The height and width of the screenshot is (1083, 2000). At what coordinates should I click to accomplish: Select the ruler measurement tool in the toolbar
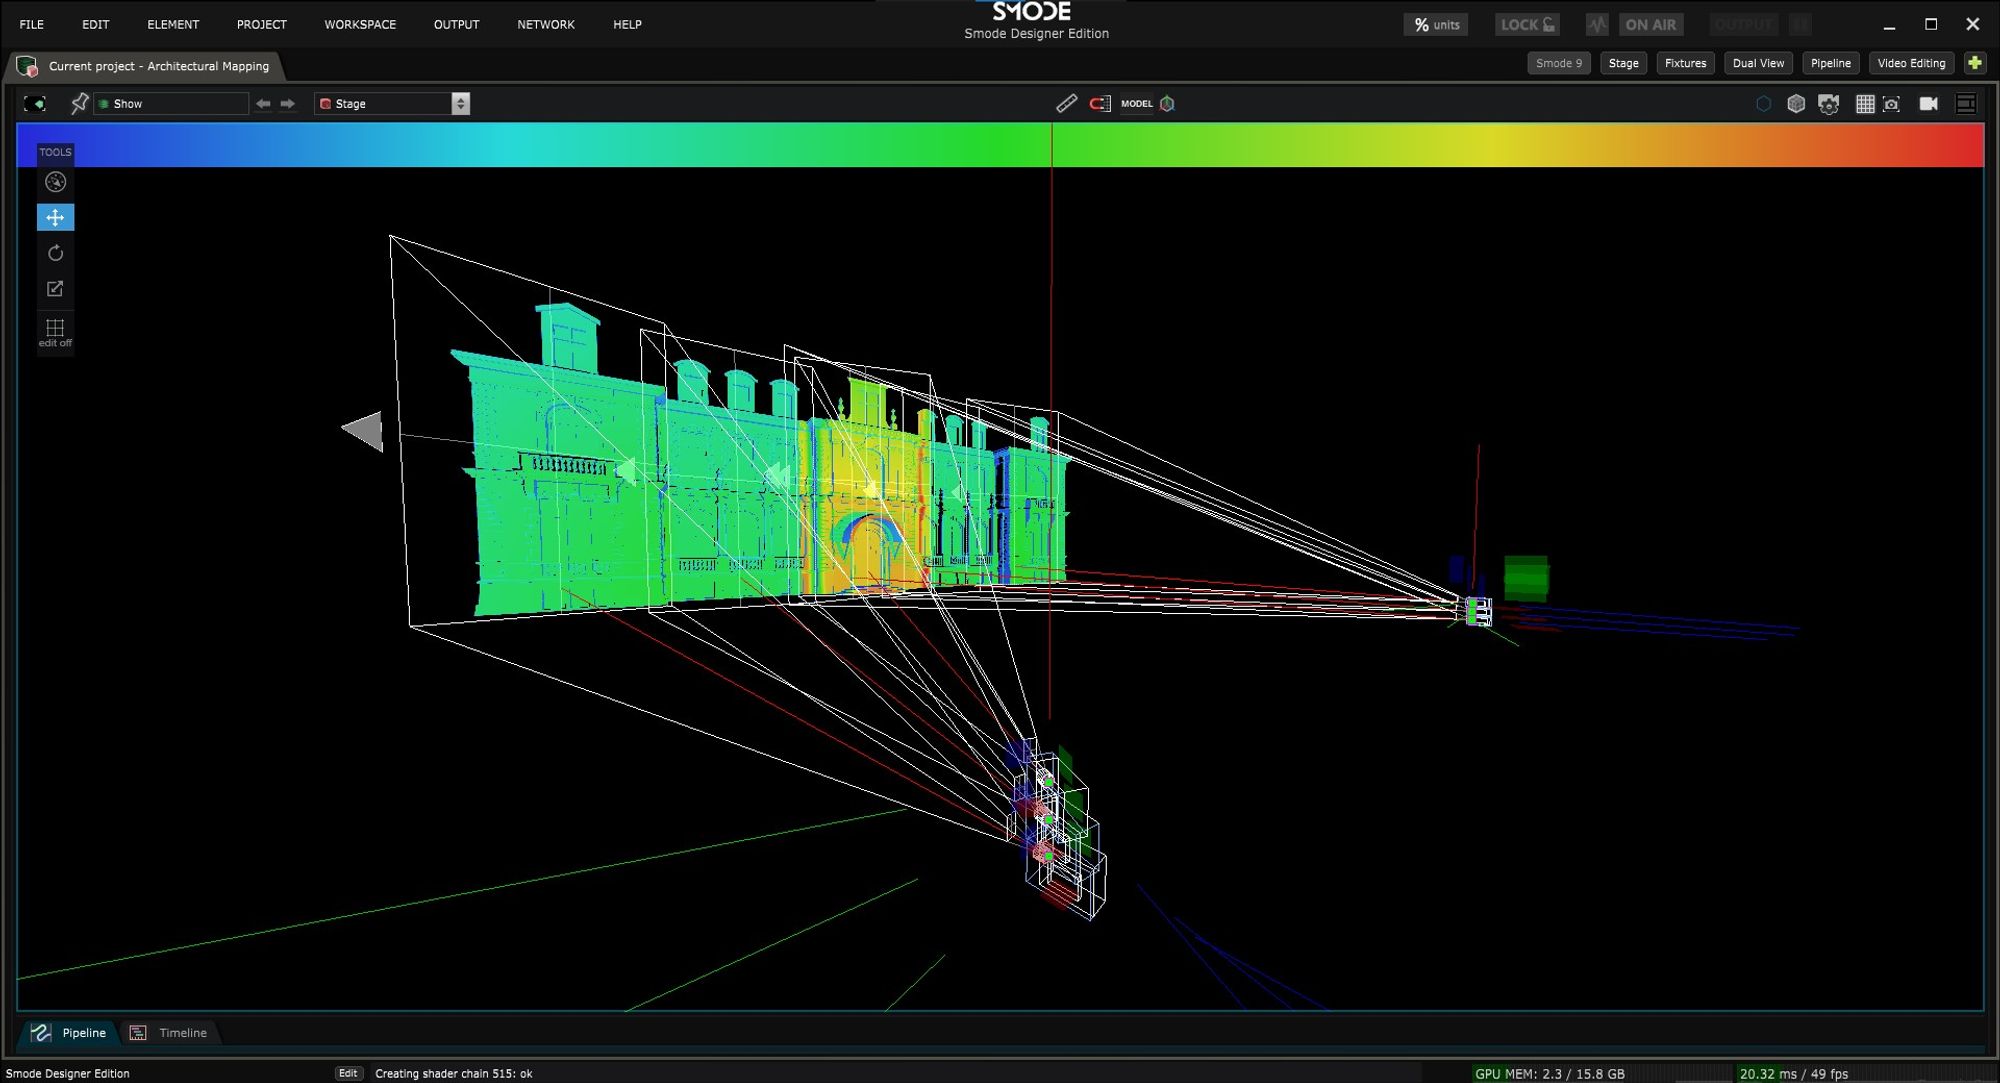pos(1066,103)
